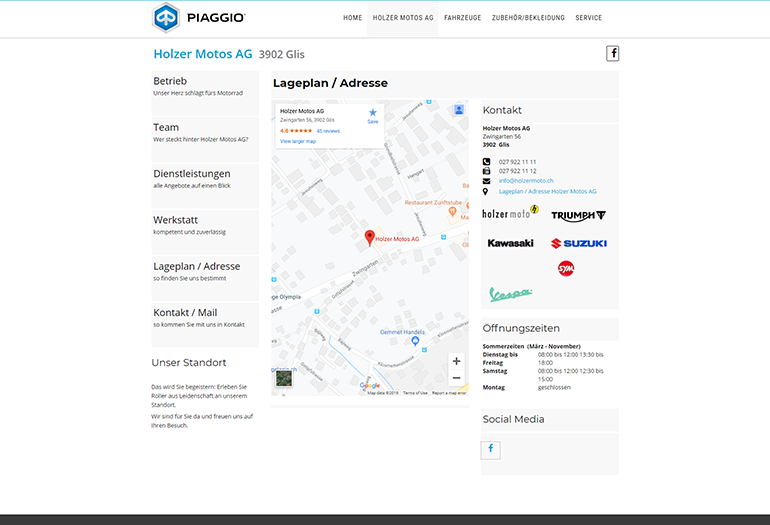Open the Team sidebar section
The image size is (770, 525).
click(x=205, y=139)
